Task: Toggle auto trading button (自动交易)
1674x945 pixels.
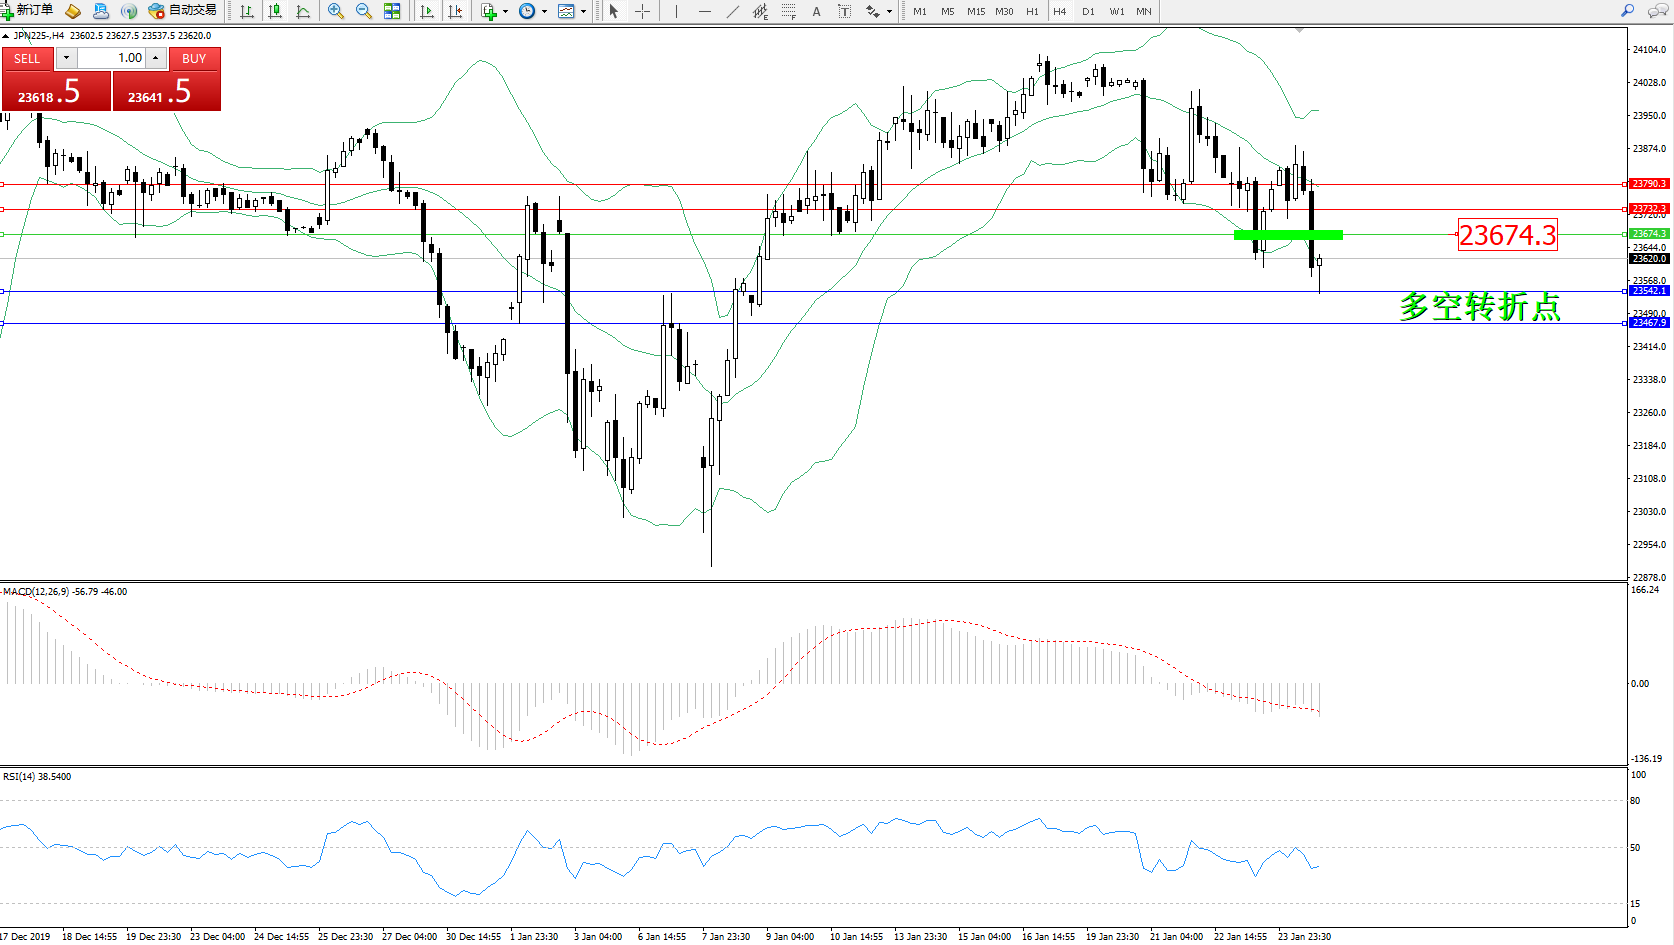Action: coord(182,11)
